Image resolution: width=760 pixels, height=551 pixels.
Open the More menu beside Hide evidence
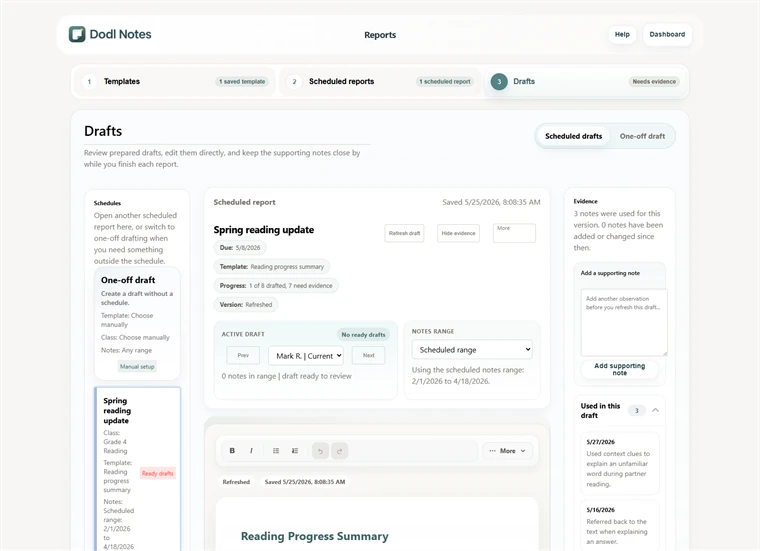[514, 233]
